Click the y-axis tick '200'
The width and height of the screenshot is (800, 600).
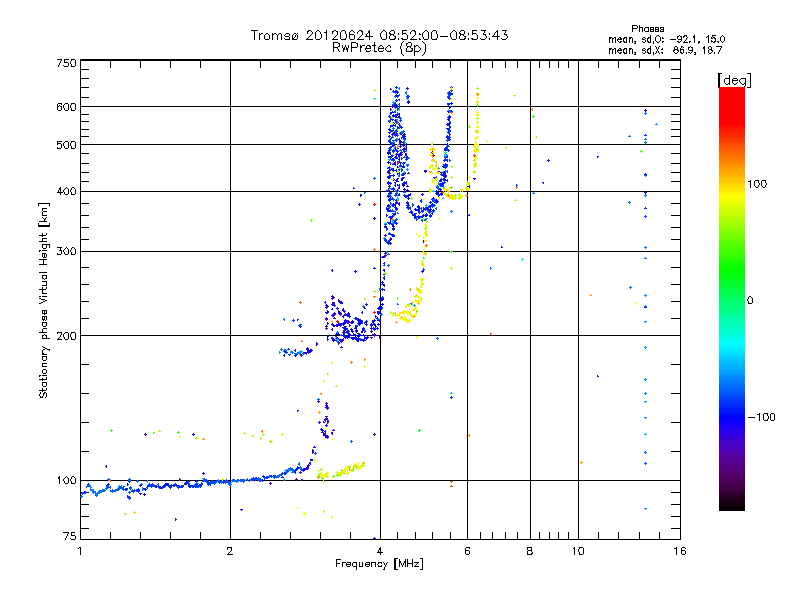pyautogui.click(x=66, y=336)
